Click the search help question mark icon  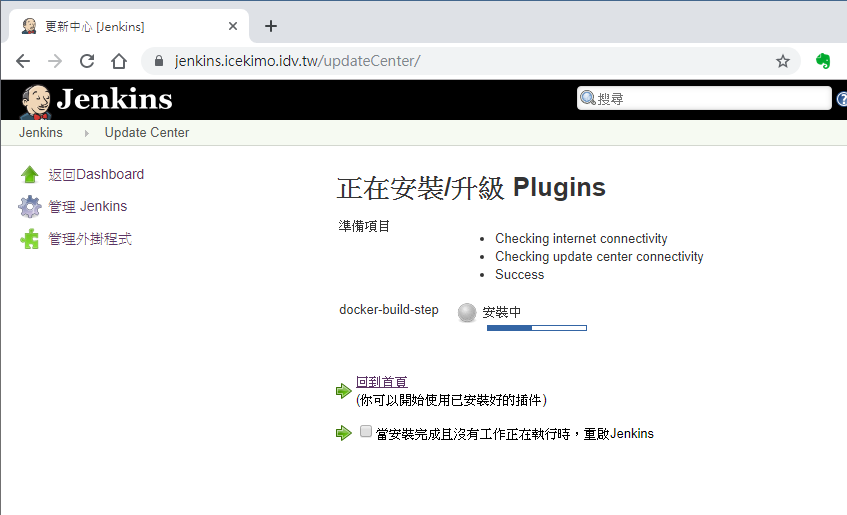click(842, 99)
